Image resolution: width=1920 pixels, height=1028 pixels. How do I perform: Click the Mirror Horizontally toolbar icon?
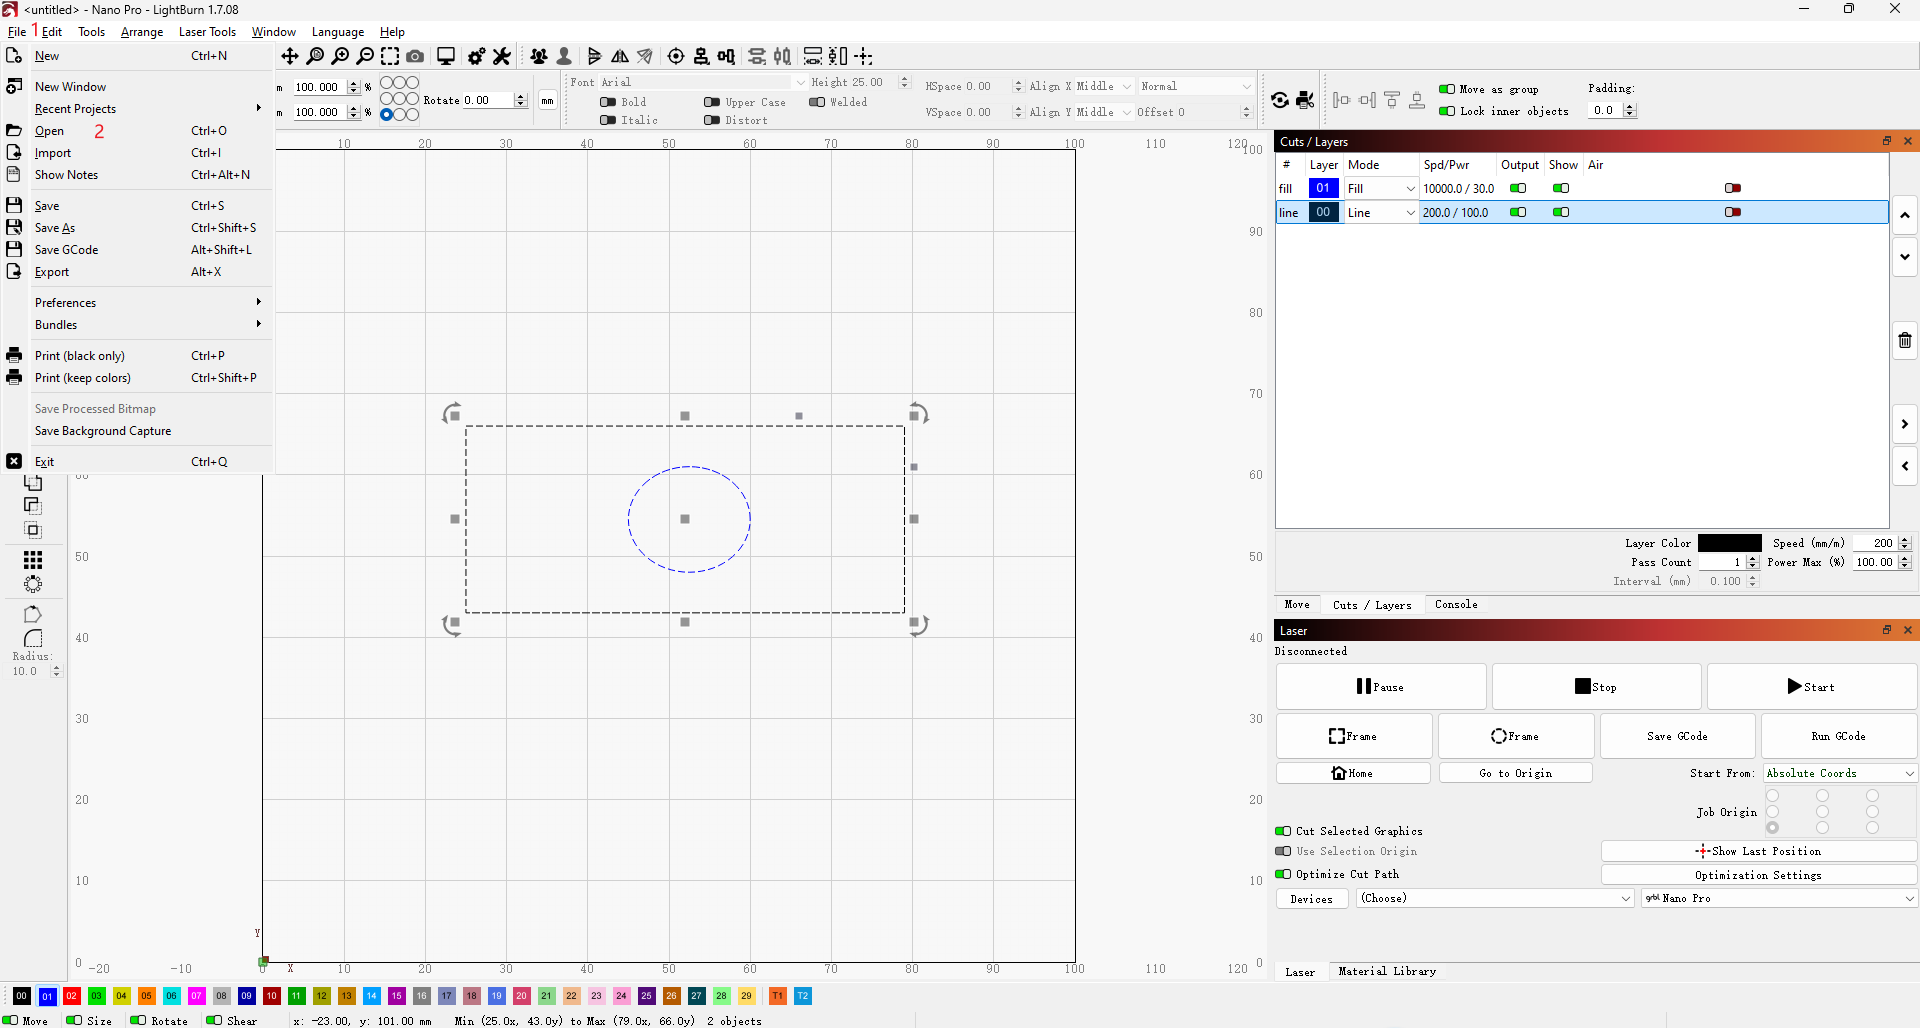click(x=620, y=56)
